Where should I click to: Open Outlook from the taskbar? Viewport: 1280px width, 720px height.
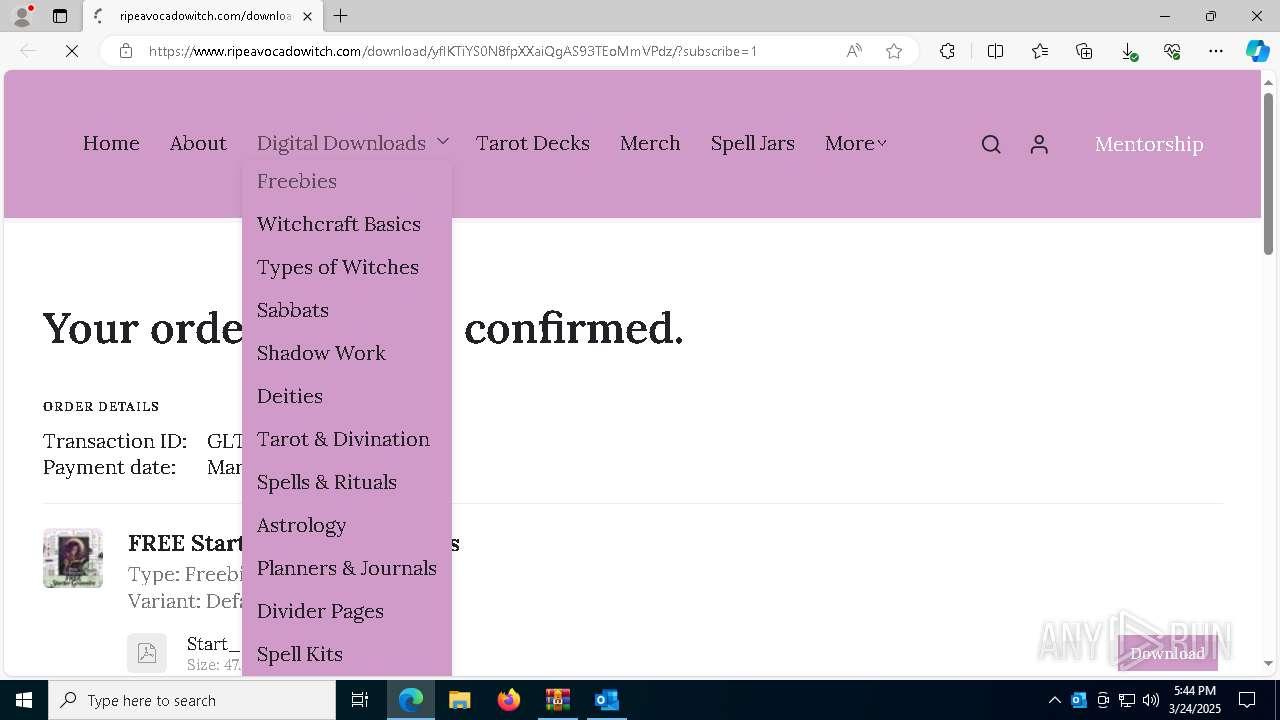606,700
